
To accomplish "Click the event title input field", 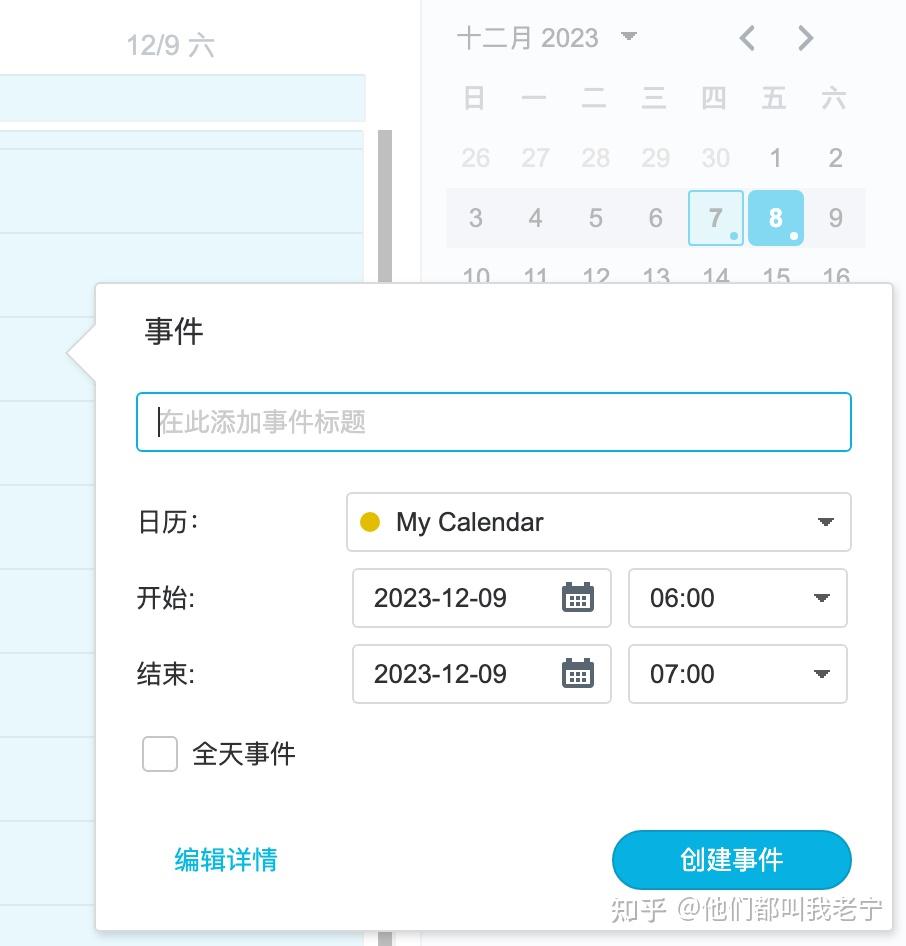I will tap(493, 421).
